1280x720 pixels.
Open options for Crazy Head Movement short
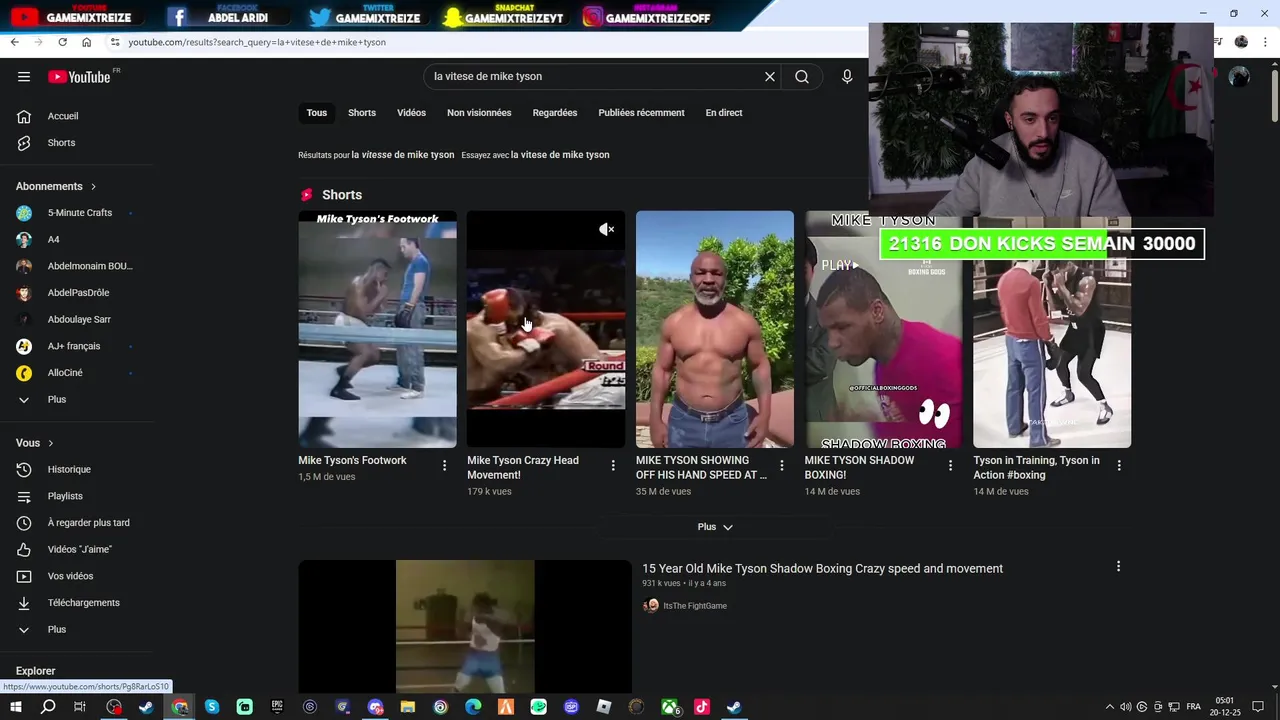[613, 465]
